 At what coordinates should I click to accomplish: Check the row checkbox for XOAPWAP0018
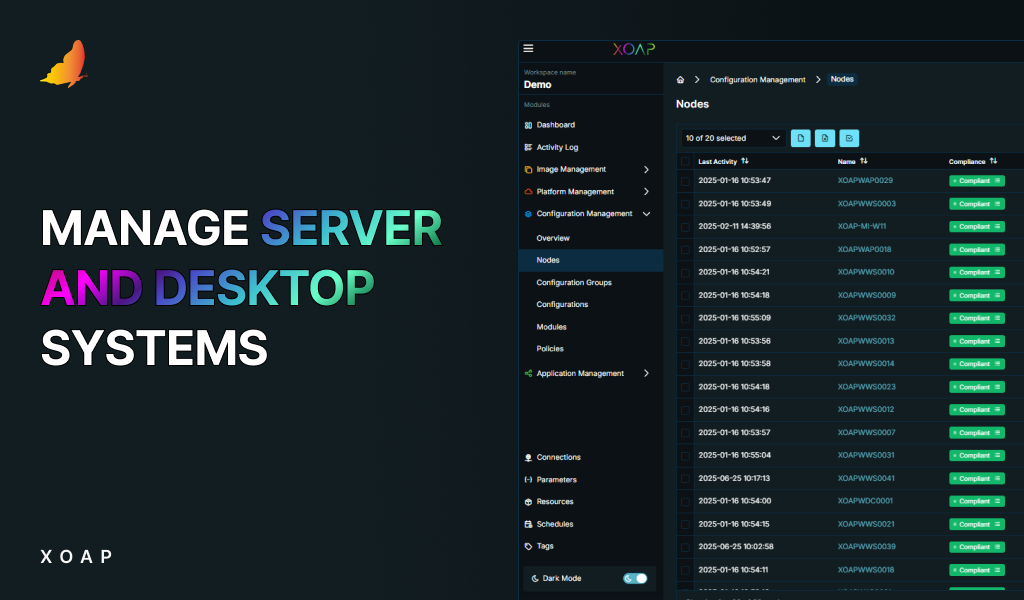coord(685,250)
